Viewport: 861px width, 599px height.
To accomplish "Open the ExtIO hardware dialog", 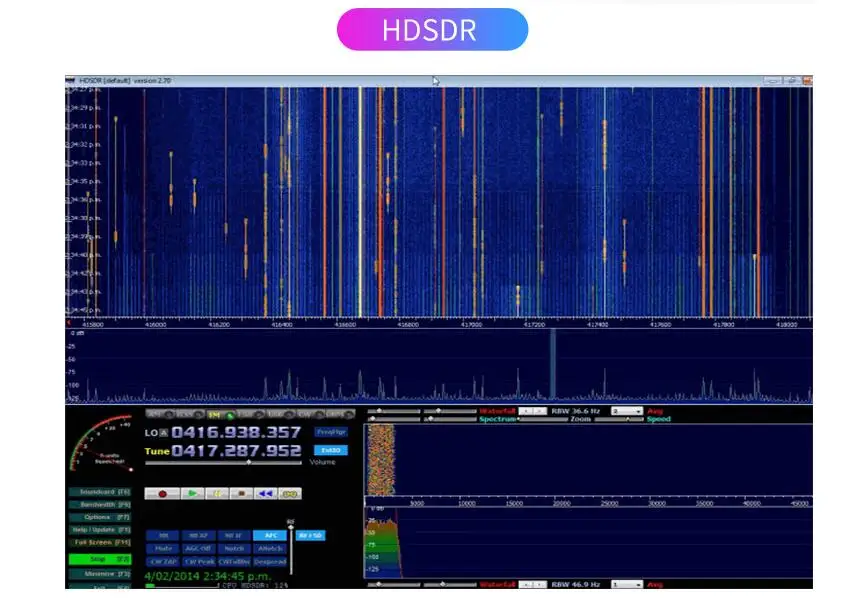I will click(x=331, y=450).
